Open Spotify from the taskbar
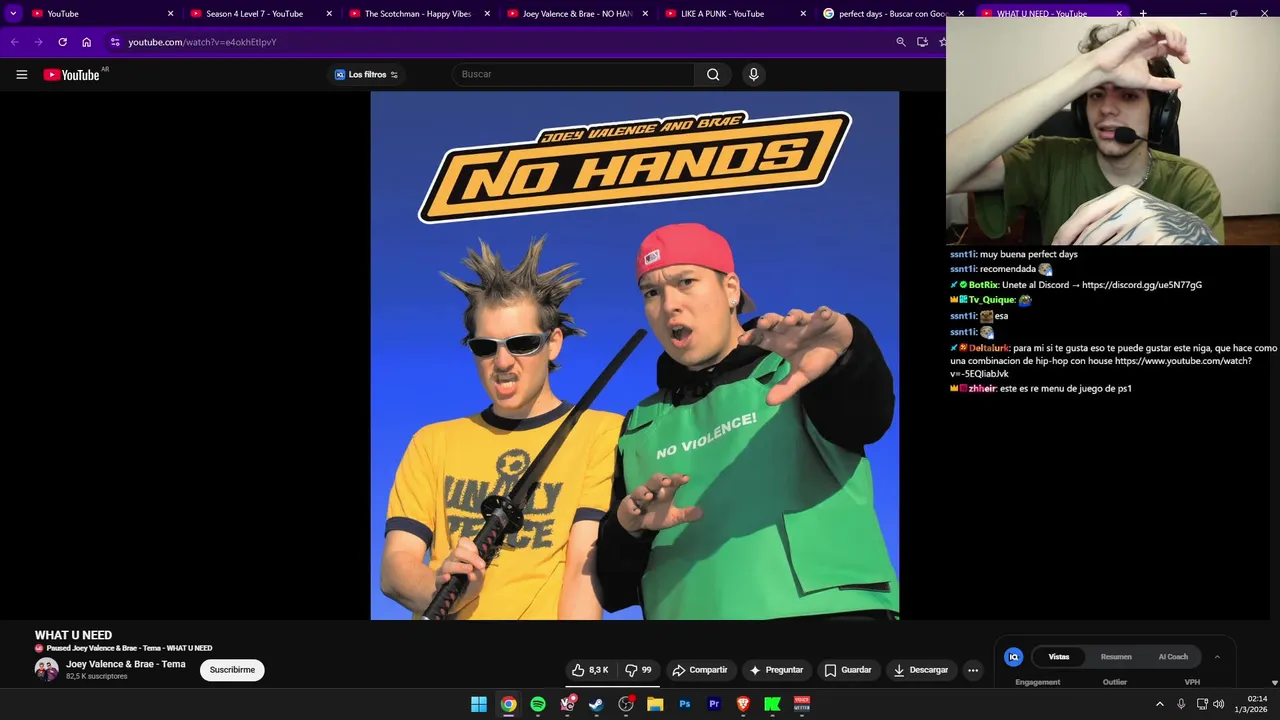Screen dimensions: 1280x720 [538, 704]
